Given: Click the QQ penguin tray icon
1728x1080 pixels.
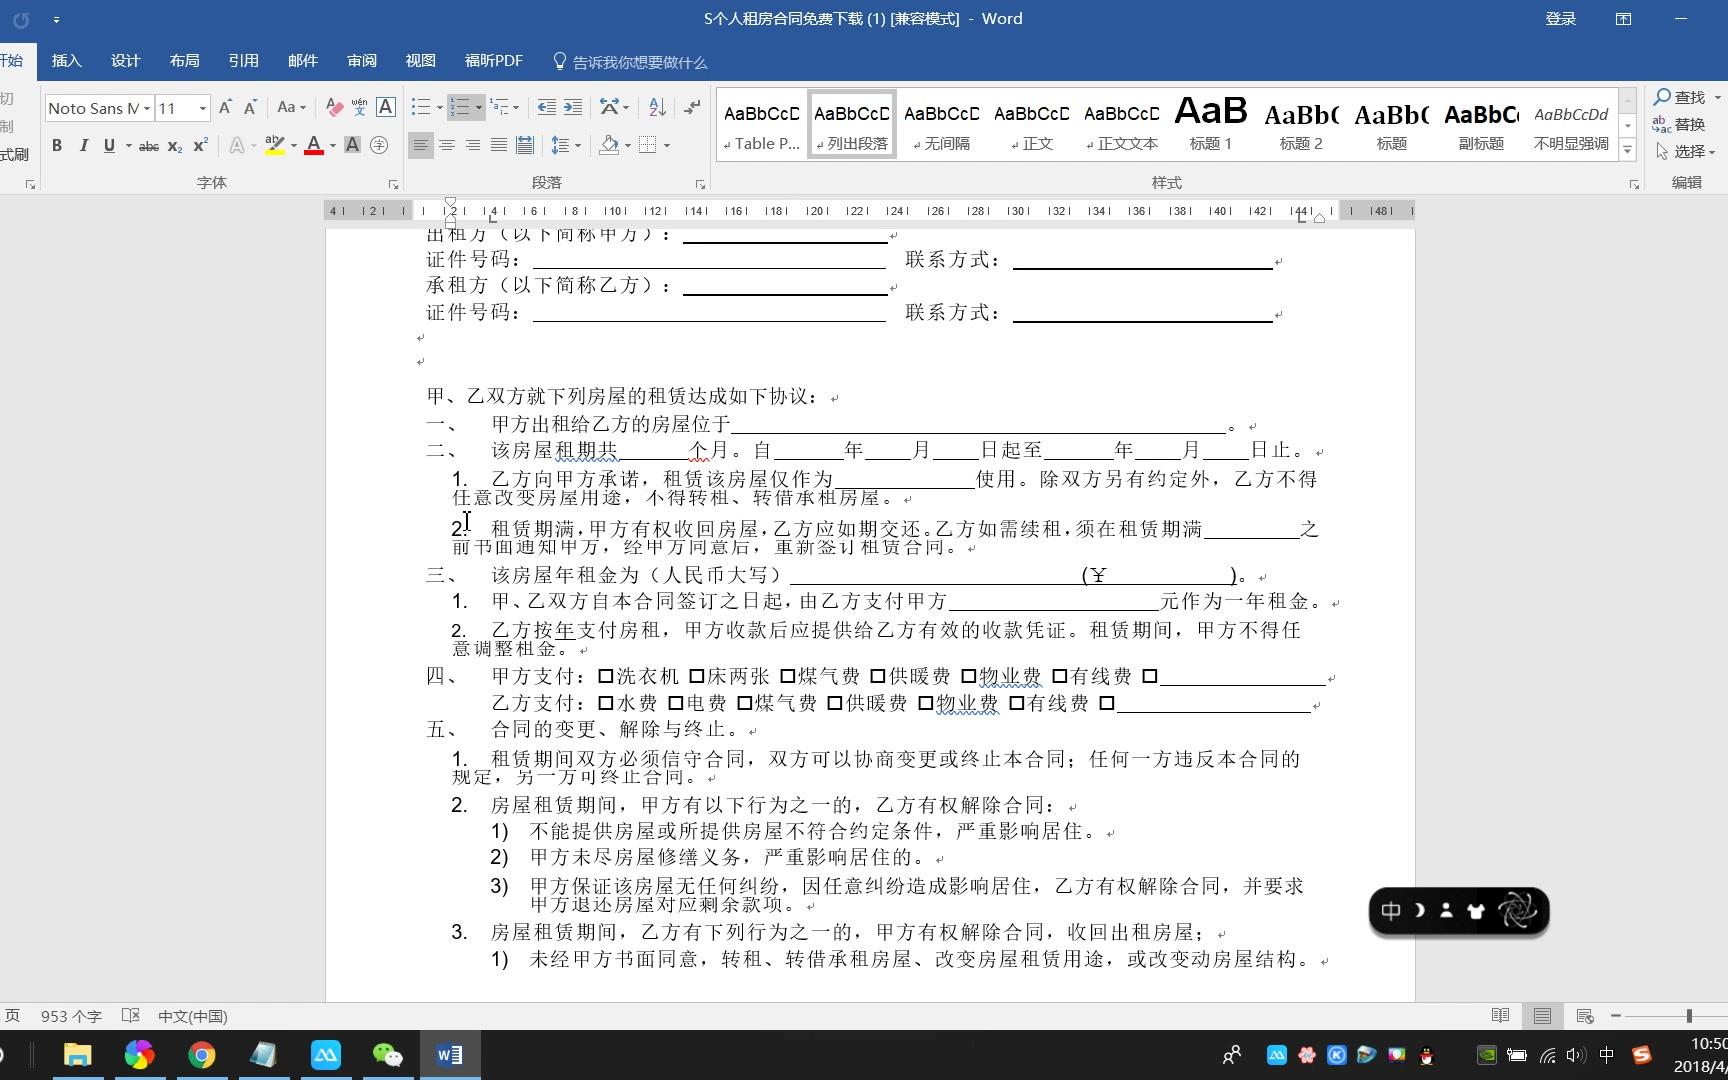Looking at the screenshot, I should click(x=1427, y=1055).
